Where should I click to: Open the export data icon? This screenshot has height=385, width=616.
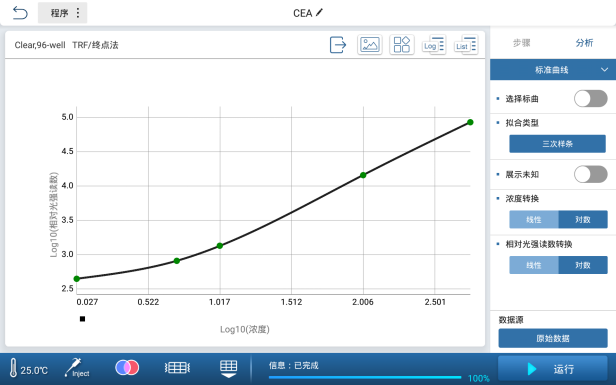338,44
